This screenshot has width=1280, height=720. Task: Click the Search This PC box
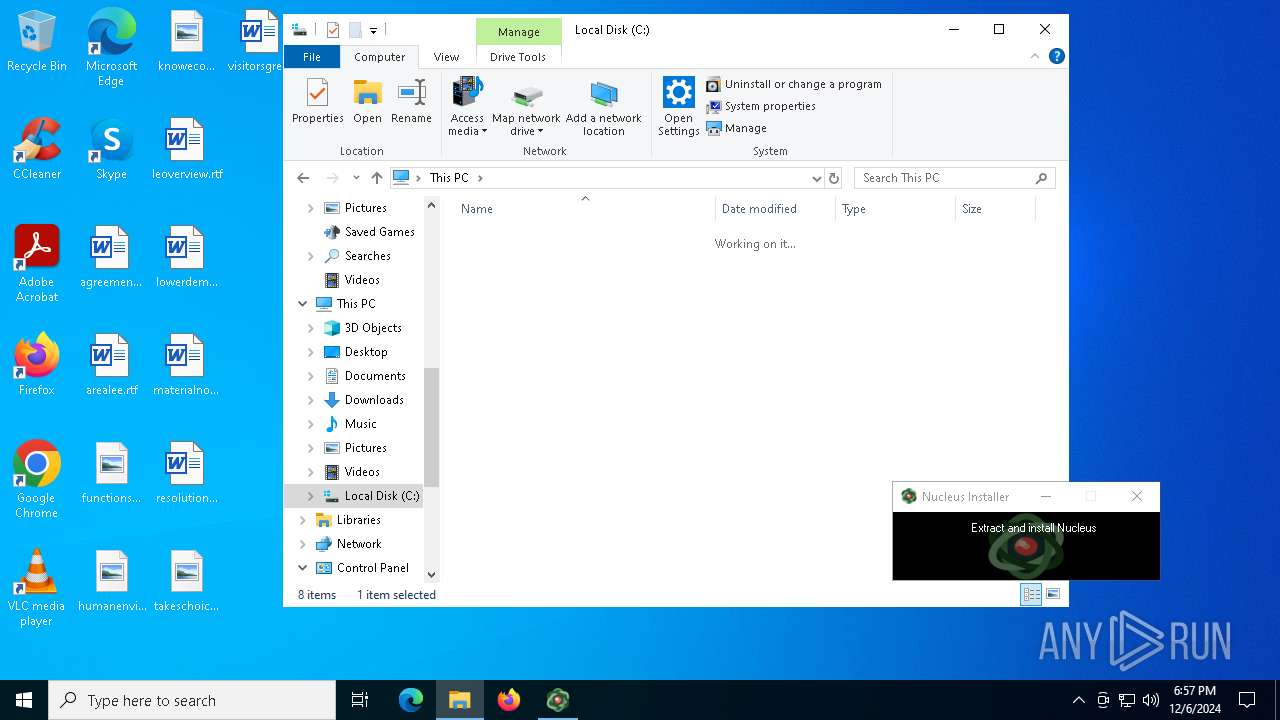pyautogui.click(x=954, y=178)
